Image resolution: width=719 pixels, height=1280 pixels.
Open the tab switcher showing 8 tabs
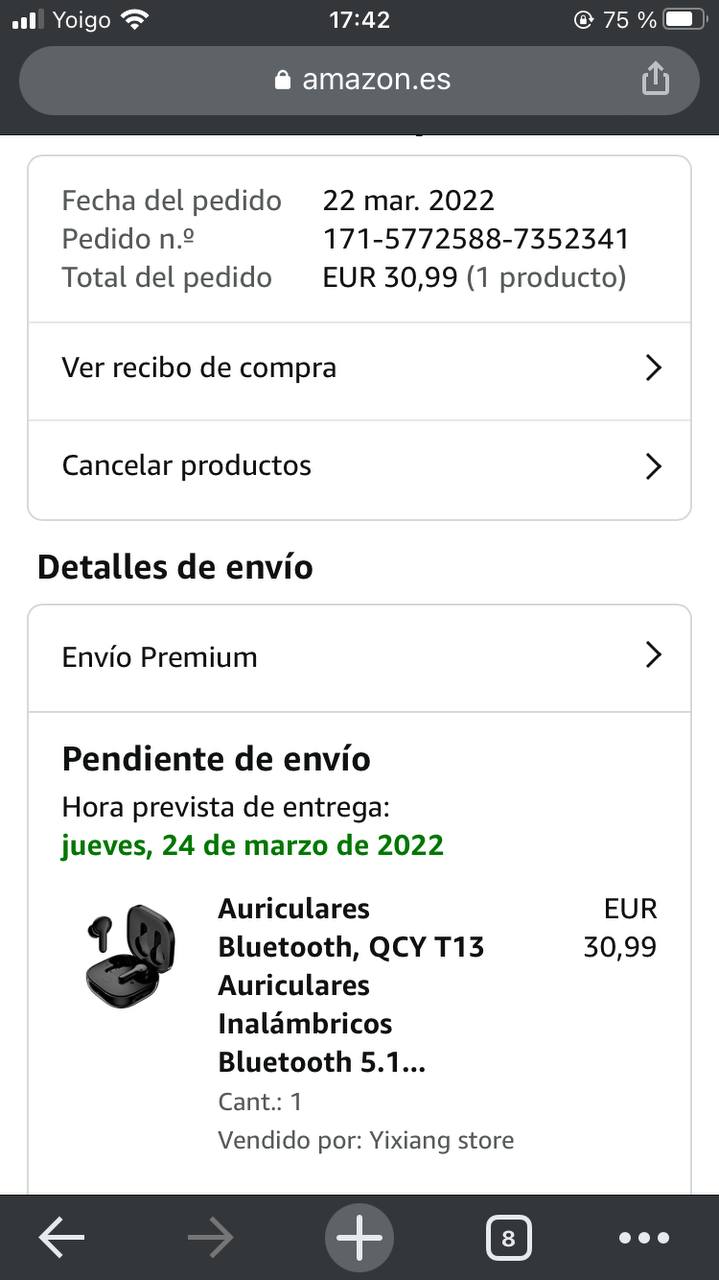[x=508, y=1239]
